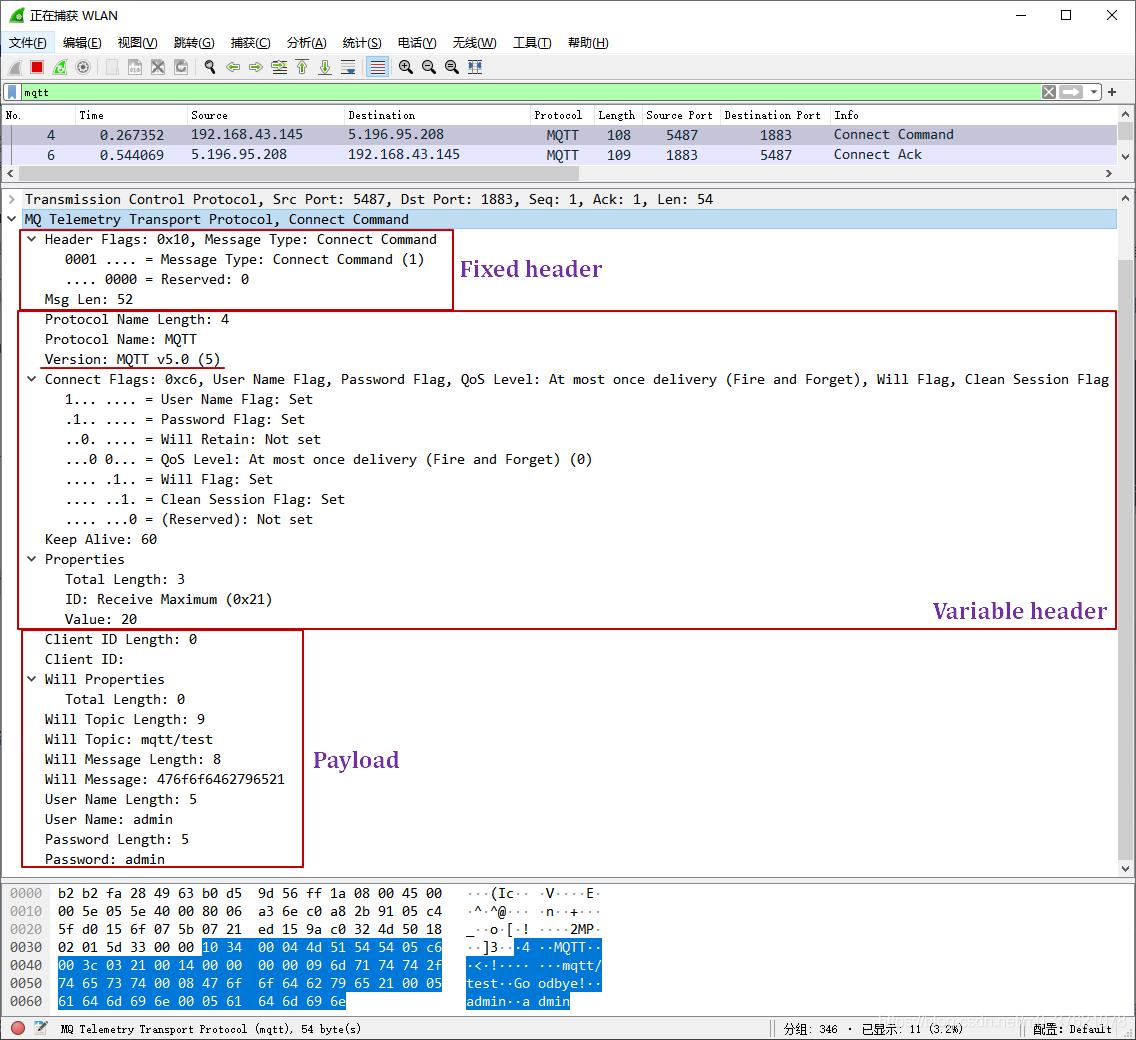This screenshot has width=1136, height=1040.
Task: Find a packet using the magnifier icon
Action: [x=210, y=67]
